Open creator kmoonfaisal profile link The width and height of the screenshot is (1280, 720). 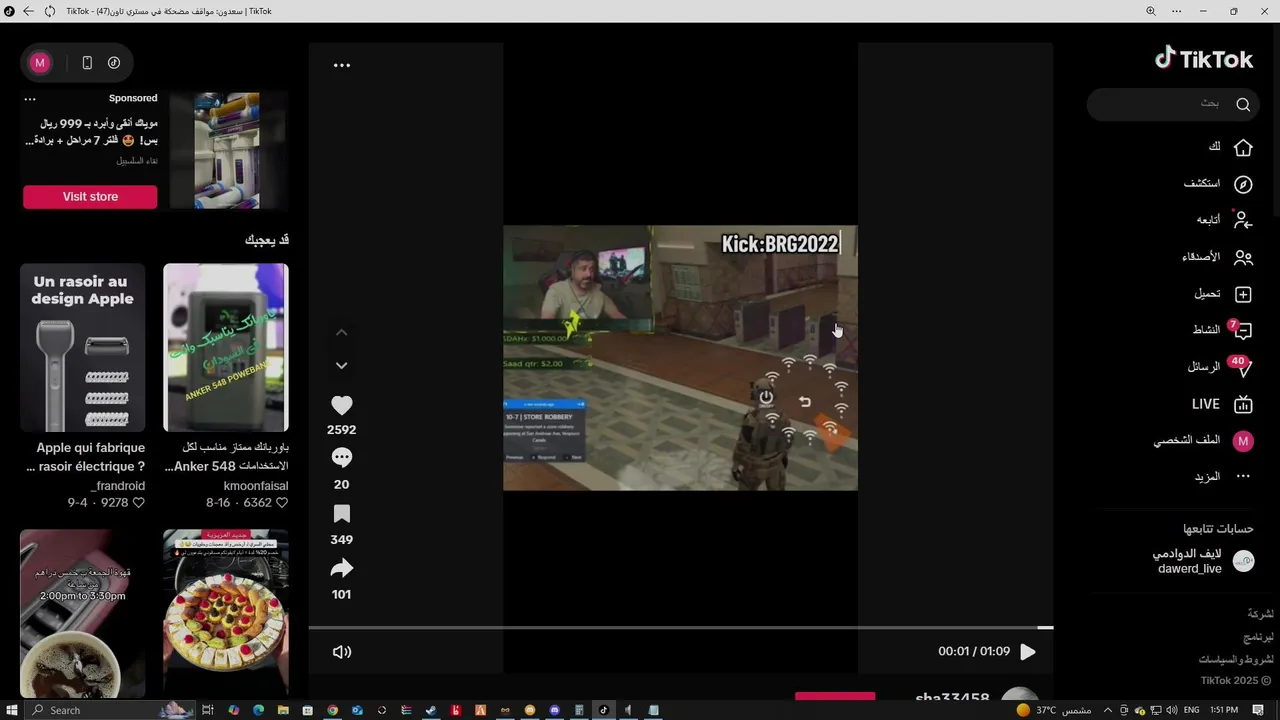pyautogui.click(x=256, y=486)
